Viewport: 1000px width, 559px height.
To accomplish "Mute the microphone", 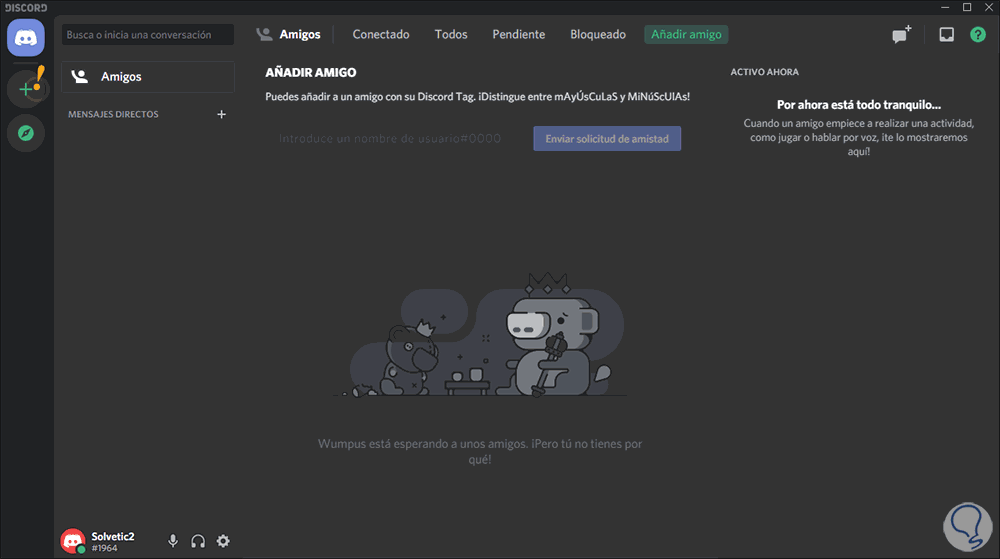I will tap(173, 541).
